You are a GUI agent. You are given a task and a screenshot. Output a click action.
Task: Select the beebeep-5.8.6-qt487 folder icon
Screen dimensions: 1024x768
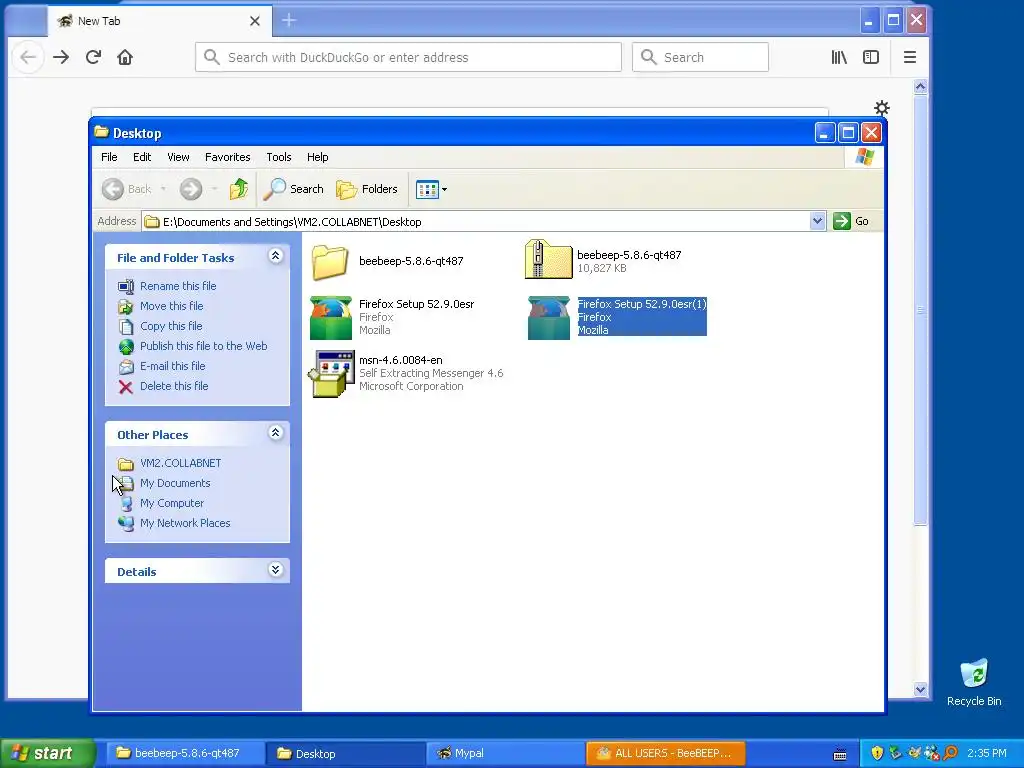[330, 261]
